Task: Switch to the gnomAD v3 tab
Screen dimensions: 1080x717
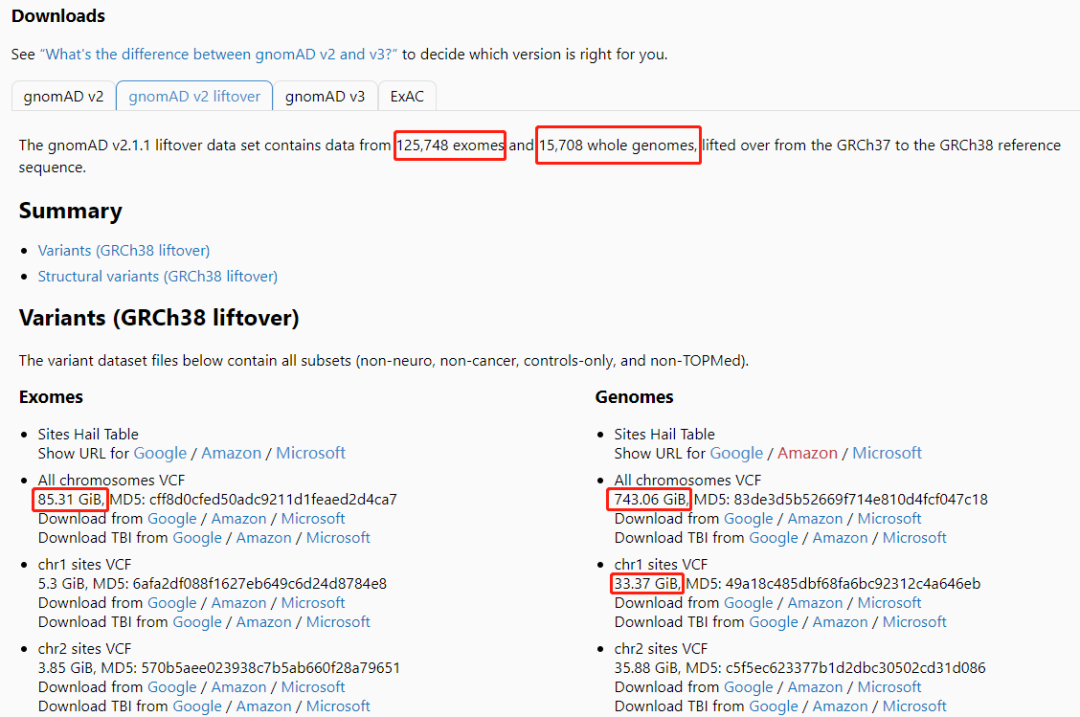Action: [x=325, y=96]
